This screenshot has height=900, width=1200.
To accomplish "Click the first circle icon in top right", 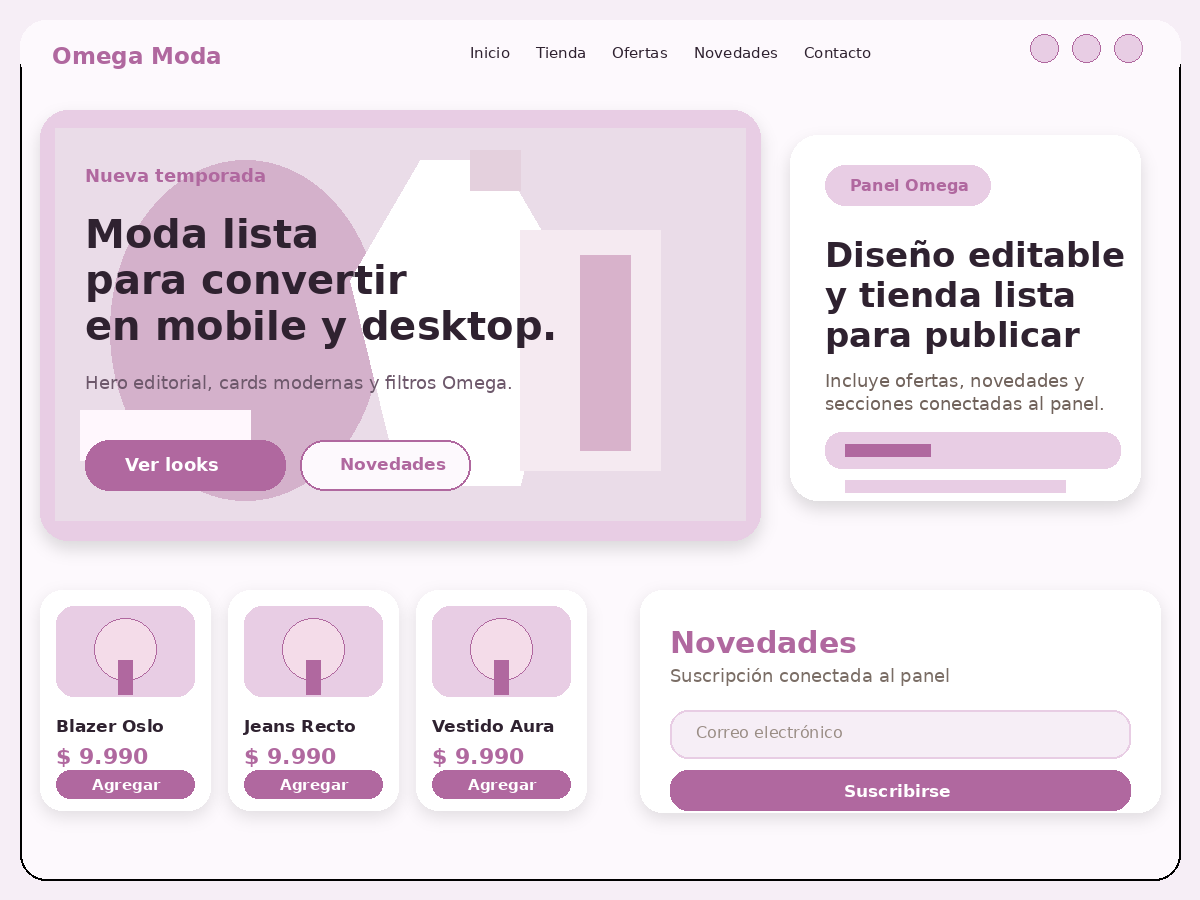I will pos(1044,48).
